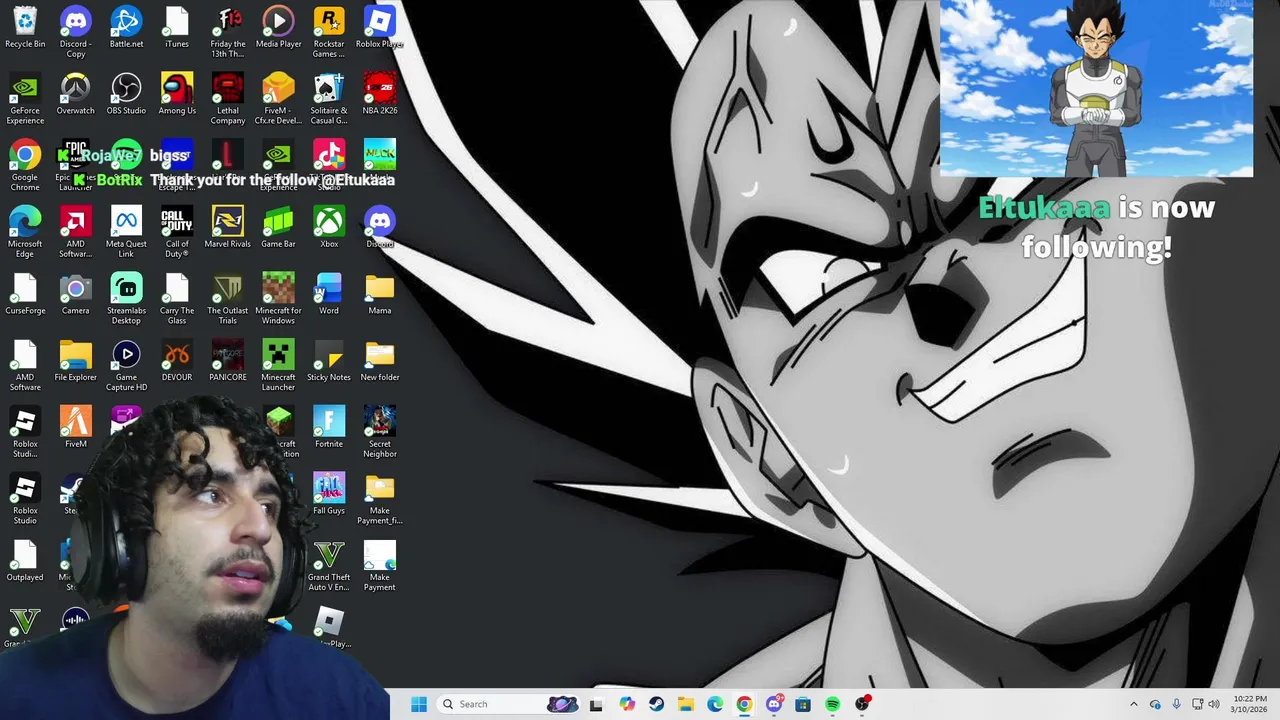Open the Xbox desktop app icon
The height and width of the screenshot is (720, 1280).
329,227
